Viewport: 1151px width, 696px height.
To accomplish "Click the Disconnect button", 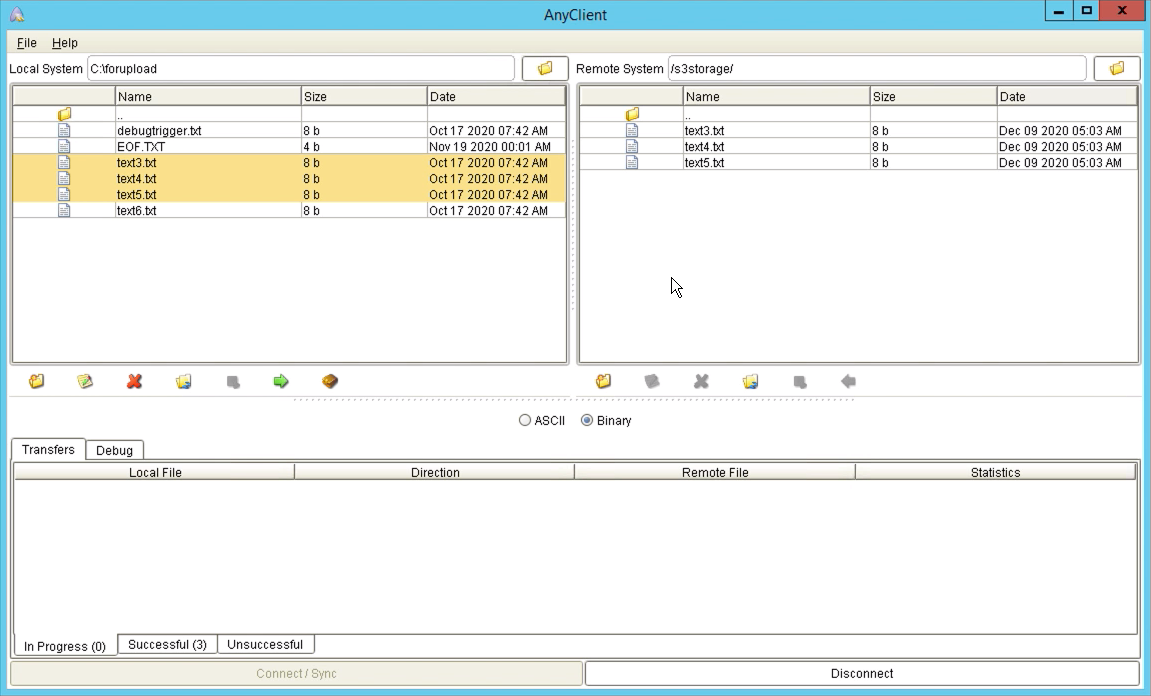I will click(862, 673).
